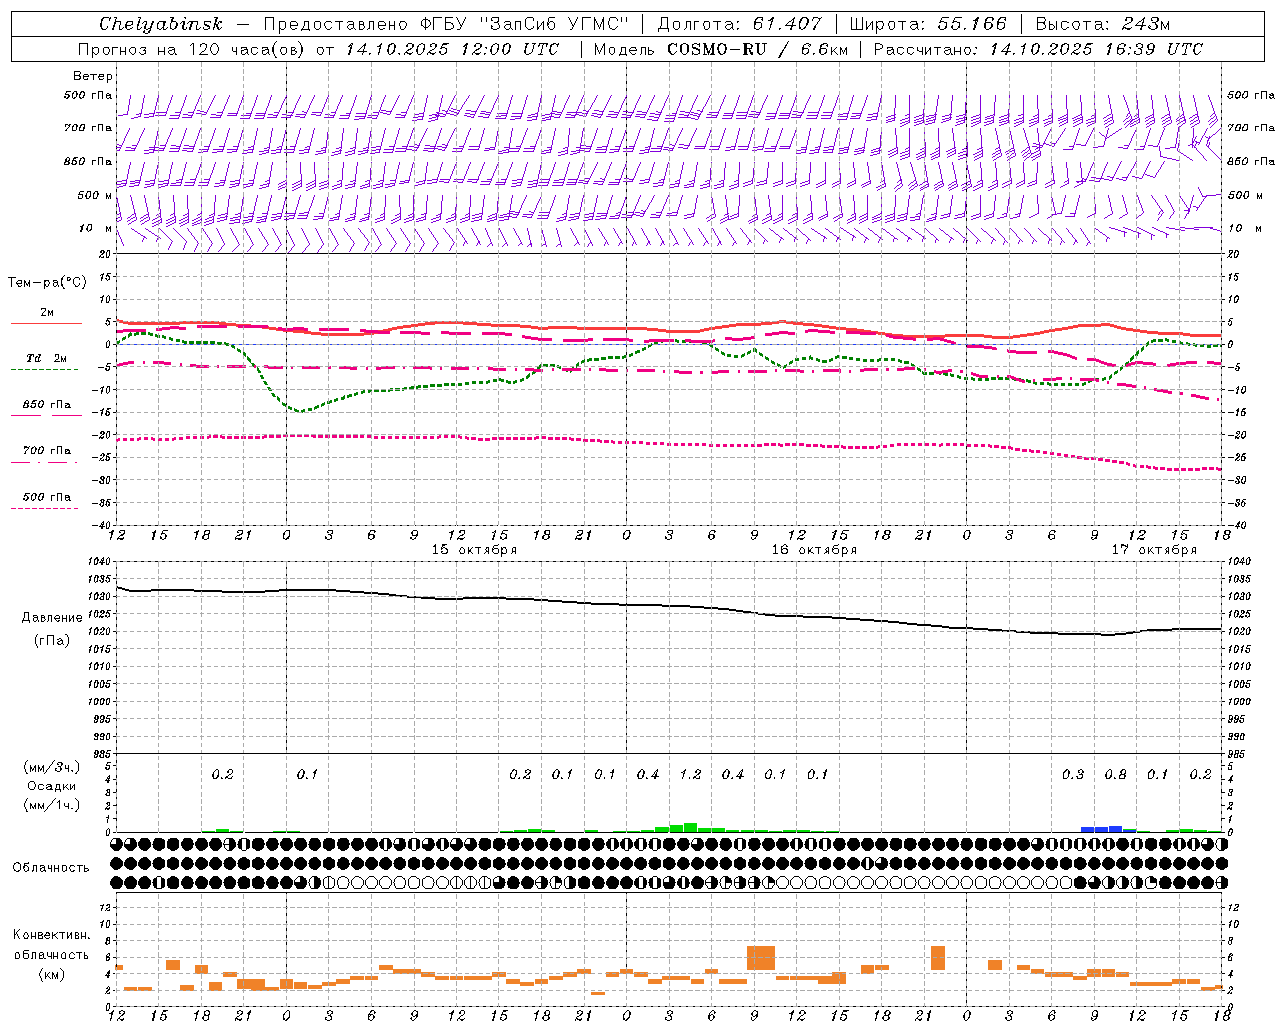Click the left '10 м' wind level label
The width and height of the screenshot is (1280, 1024).
[x=96, y=228]
